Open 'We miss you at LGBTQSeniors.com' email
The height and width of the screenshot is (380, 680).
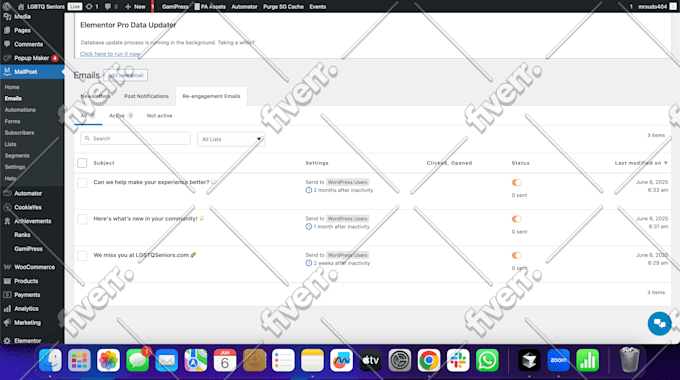click(x=145, y=255)
